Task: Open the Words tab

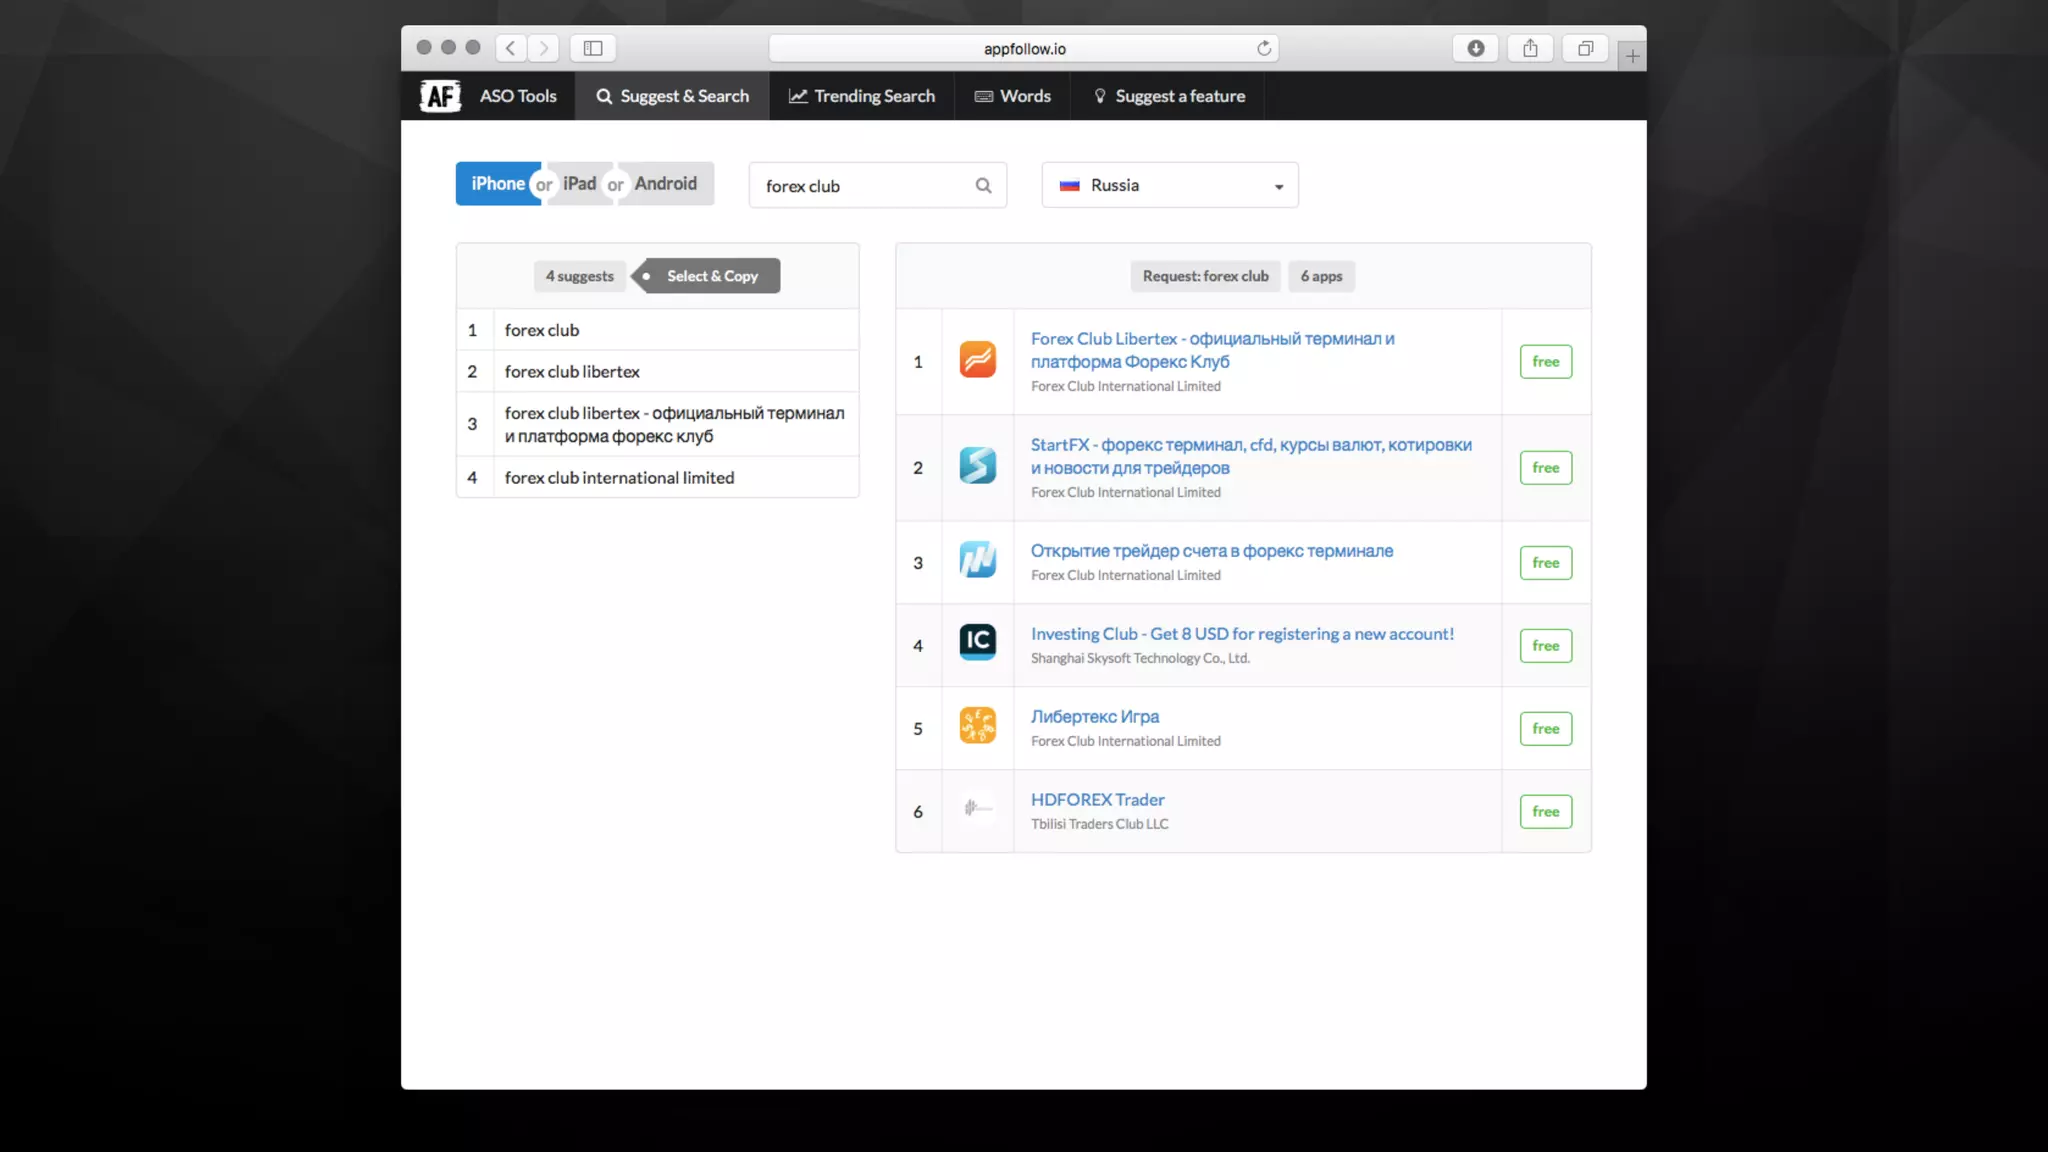Action: click(x=1012, y=96)
